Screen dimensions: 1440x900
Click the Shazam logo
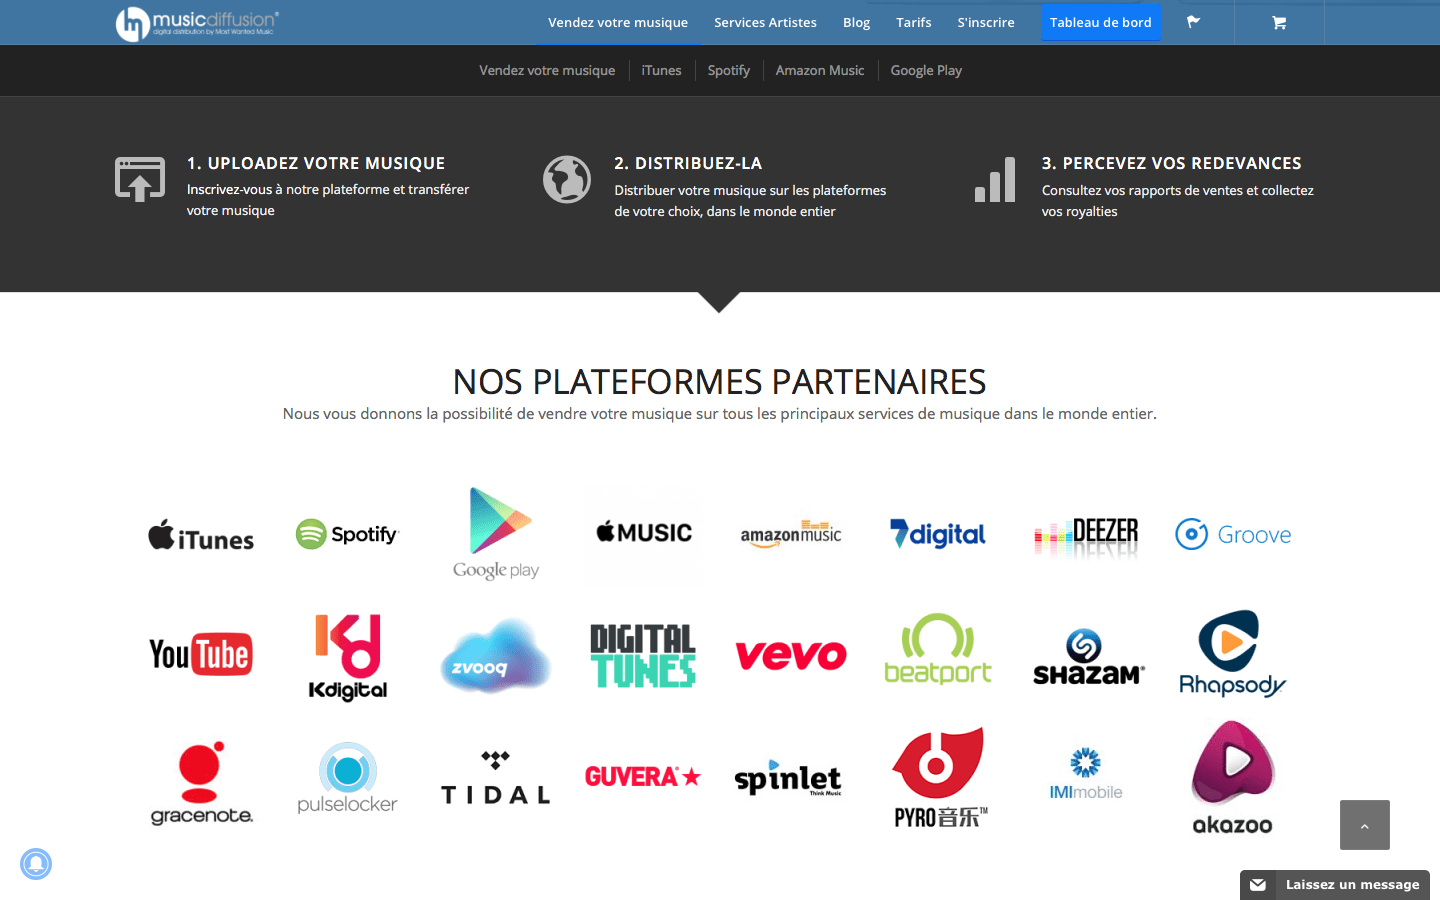1088,657
